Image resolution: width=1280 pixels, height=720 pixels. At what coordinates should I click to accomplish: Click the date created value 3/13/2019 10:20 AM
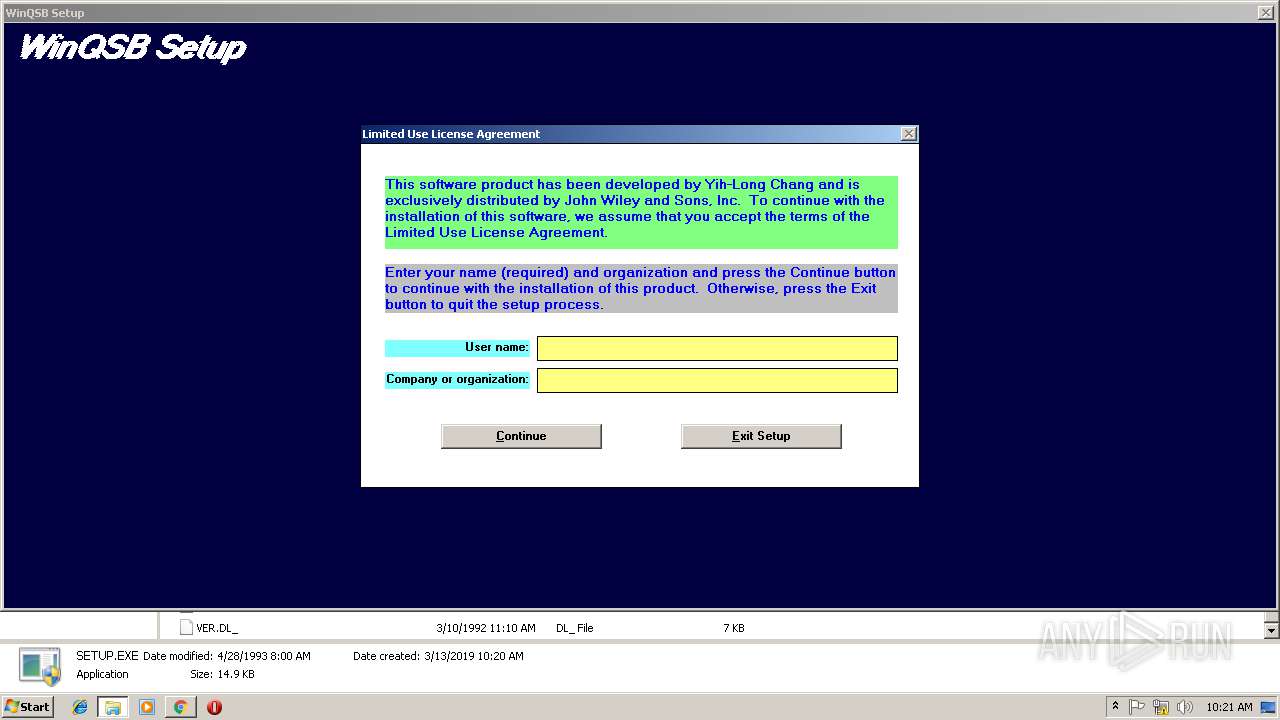tap(475, 656)
